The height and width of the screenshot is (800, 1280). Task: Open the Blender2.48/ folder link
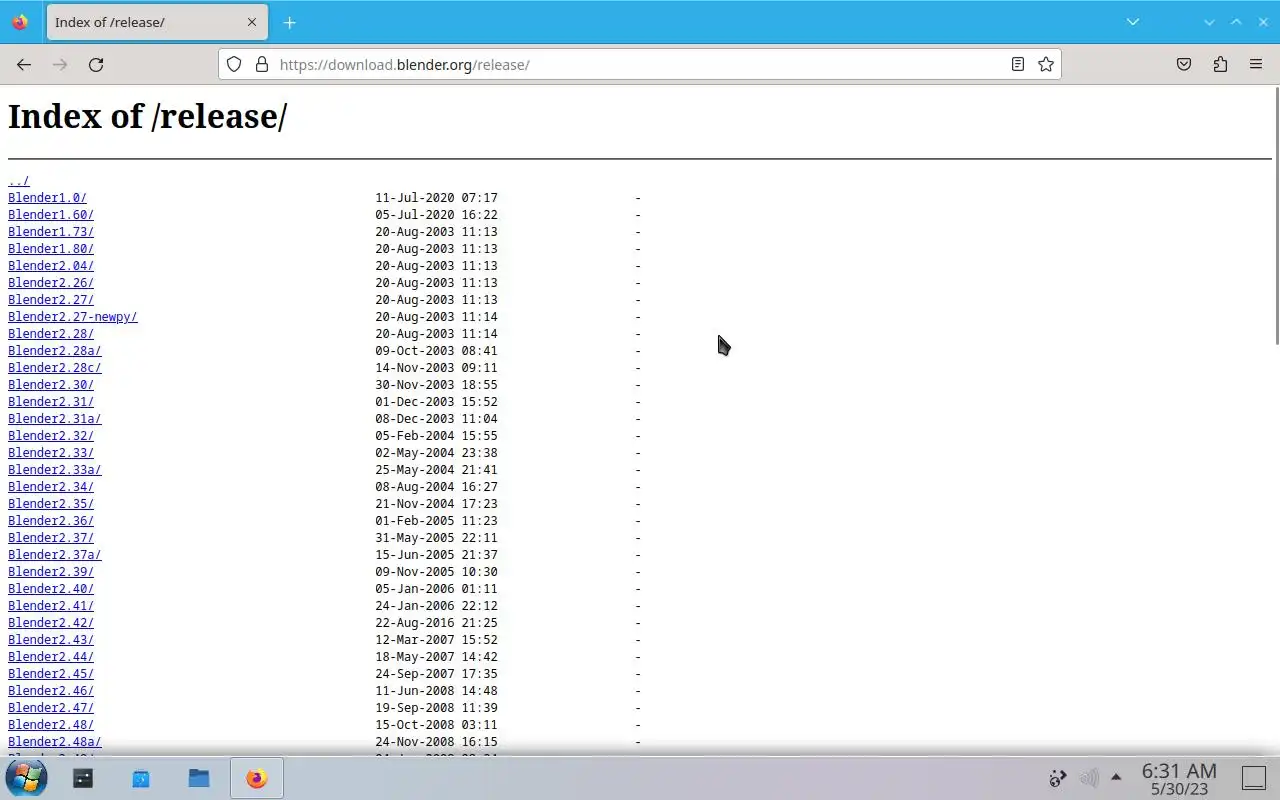coord(51,725)
